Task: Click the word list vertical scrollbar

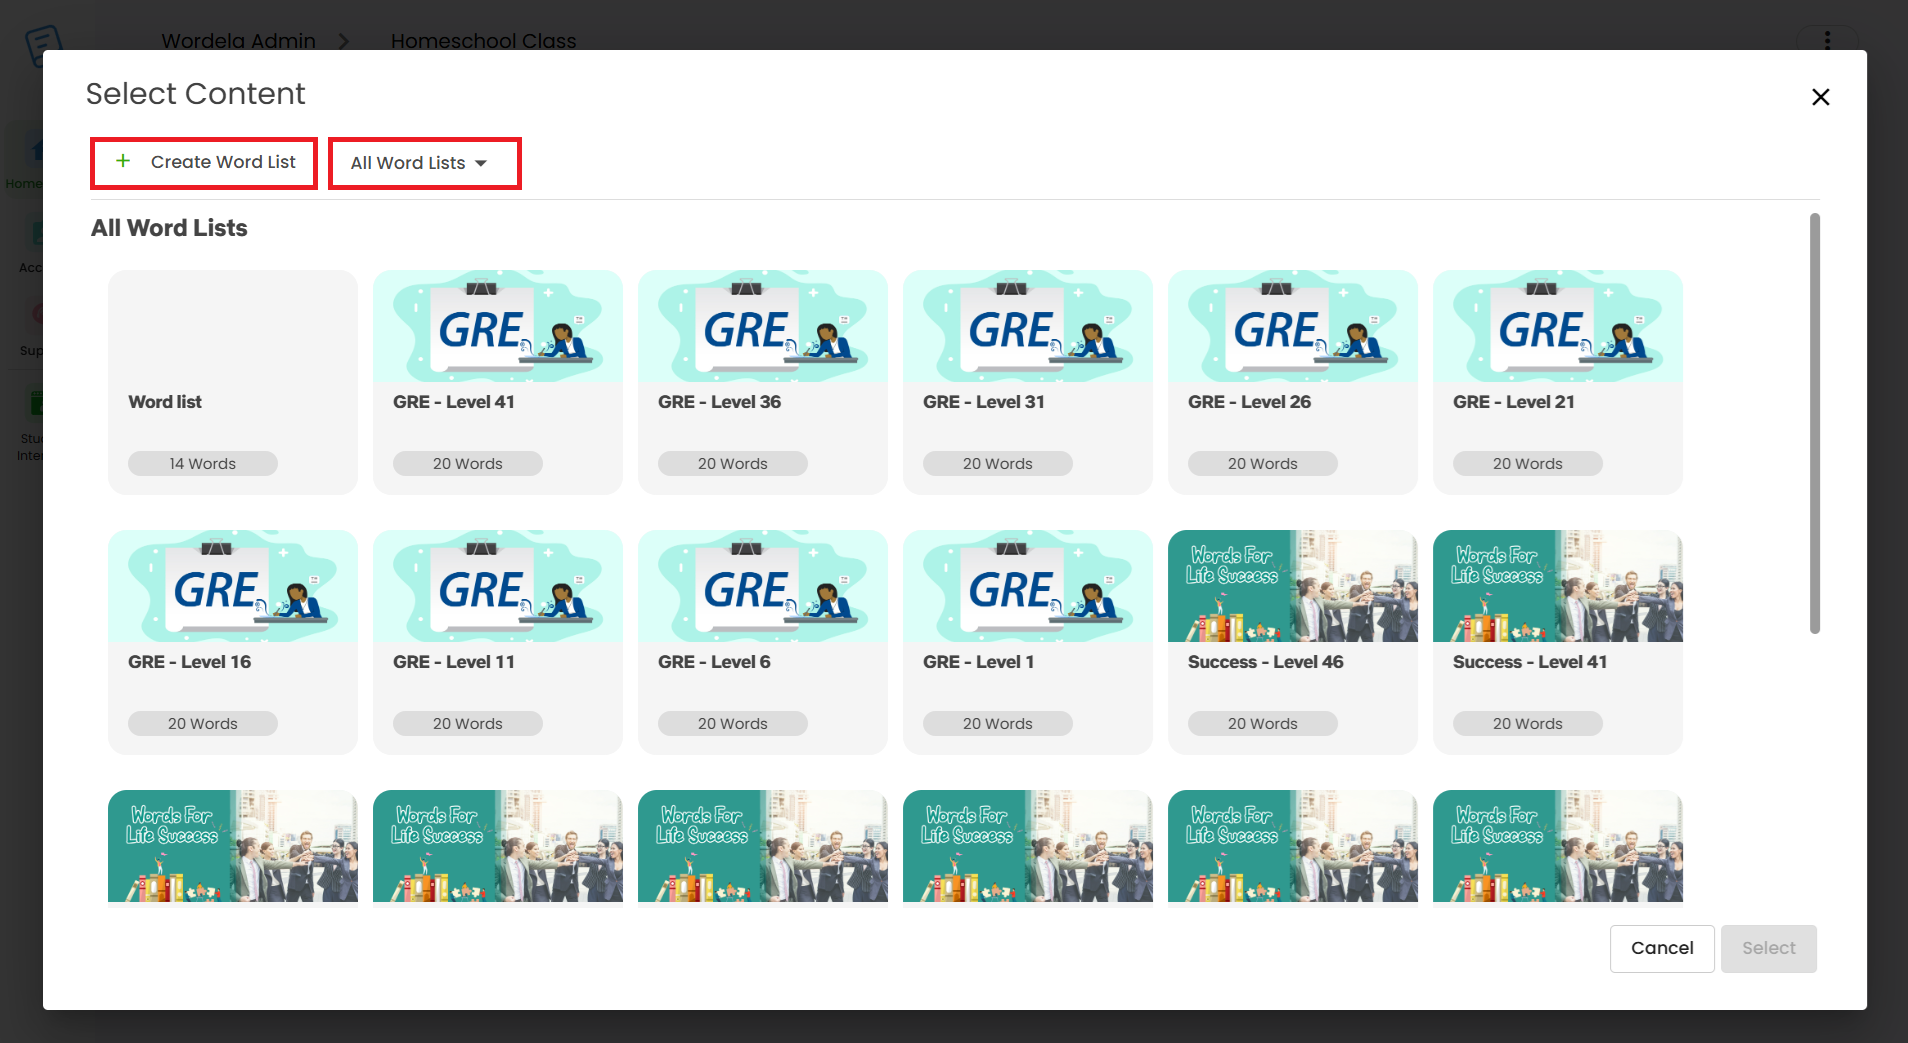Action: (1815, 423)
